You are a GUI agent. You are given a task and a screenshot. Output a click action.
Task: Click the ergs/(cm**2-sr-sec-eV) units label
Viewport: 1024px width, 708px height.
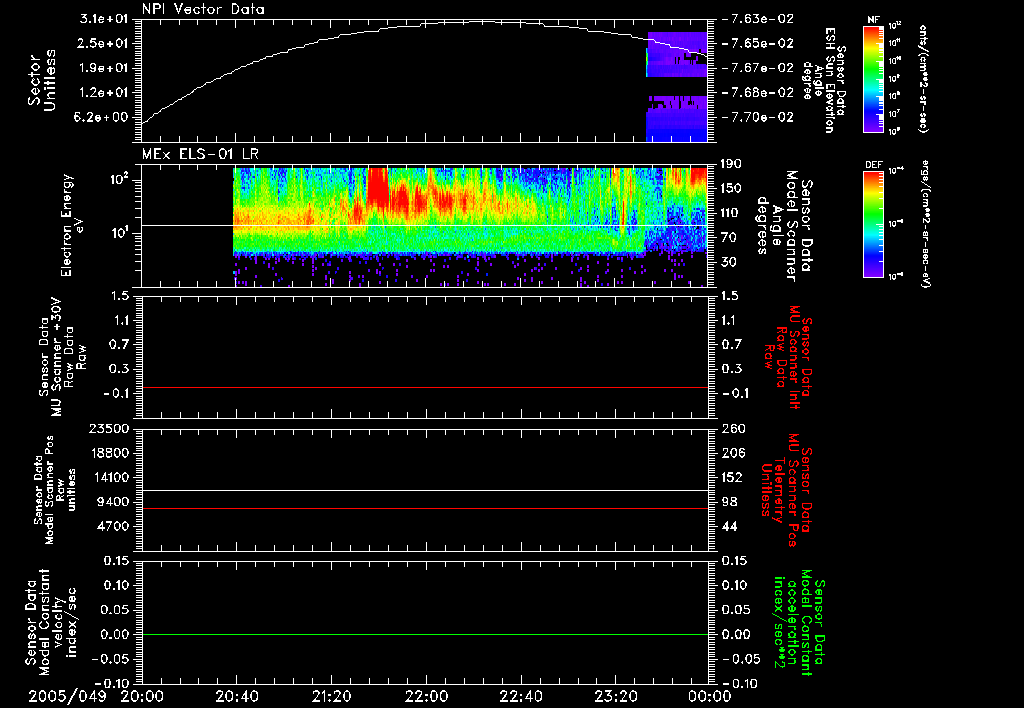(x=925, y=224)
